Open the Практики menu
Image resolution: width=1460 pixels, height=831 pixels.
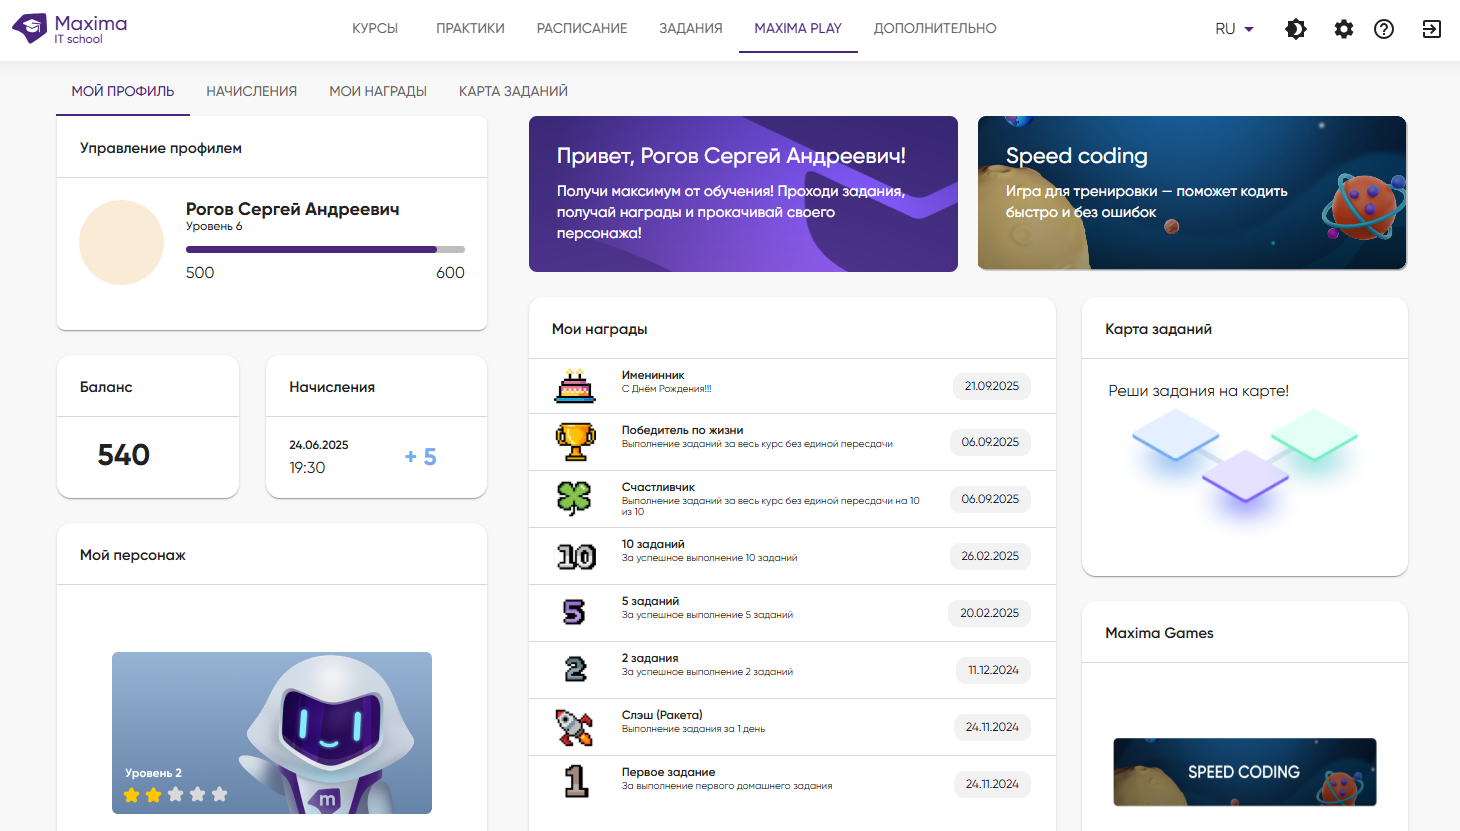pos(470,28)
